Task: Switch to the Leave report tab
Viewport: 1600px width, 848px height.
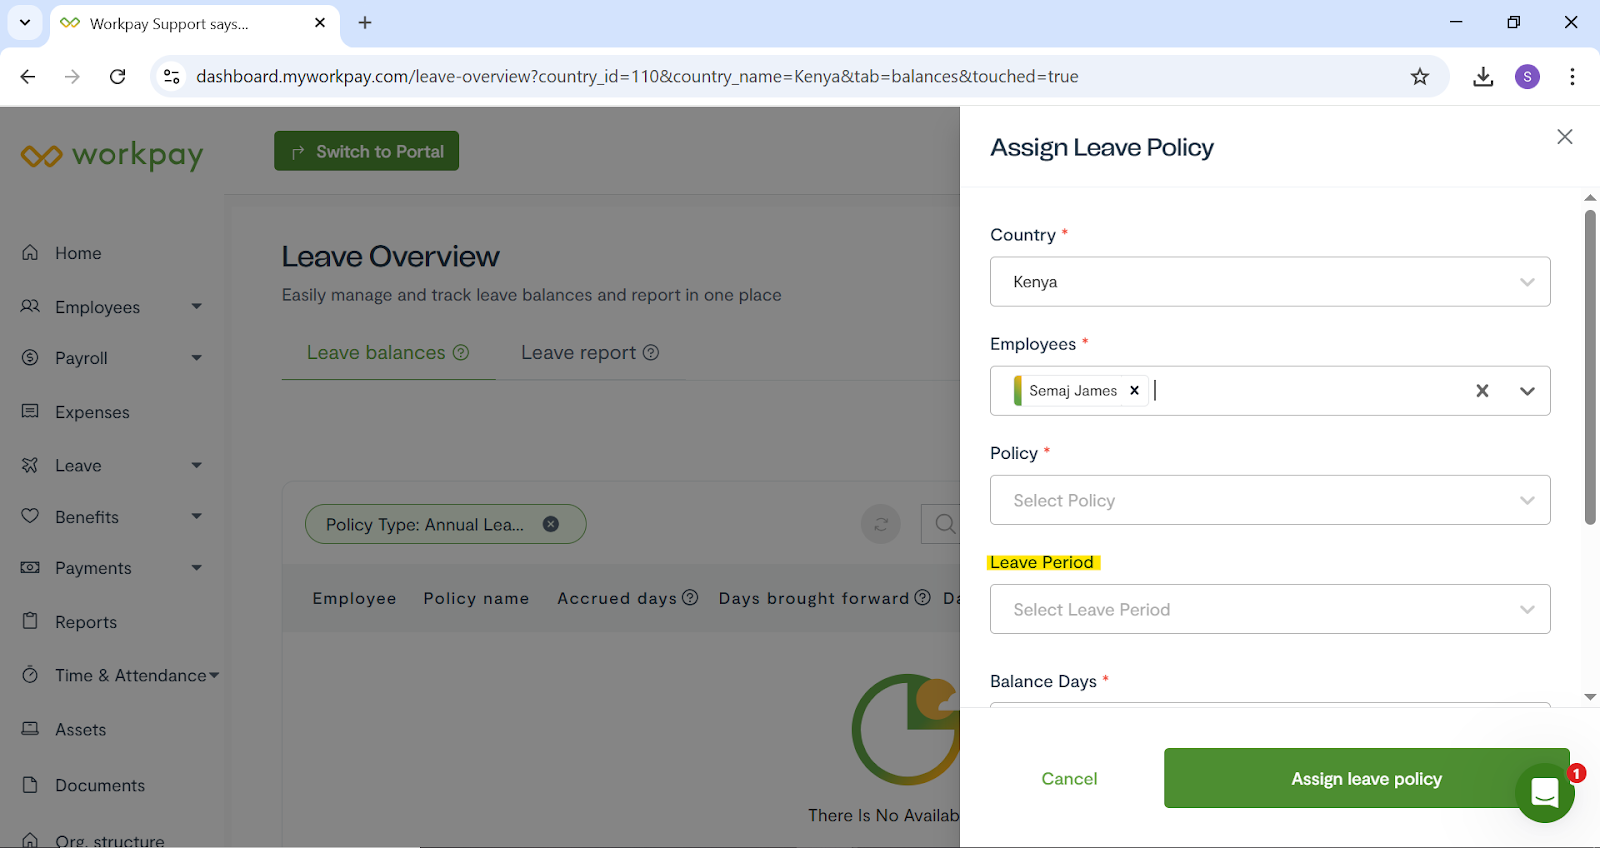Action: pyautogui.click(x=579, y=353)
